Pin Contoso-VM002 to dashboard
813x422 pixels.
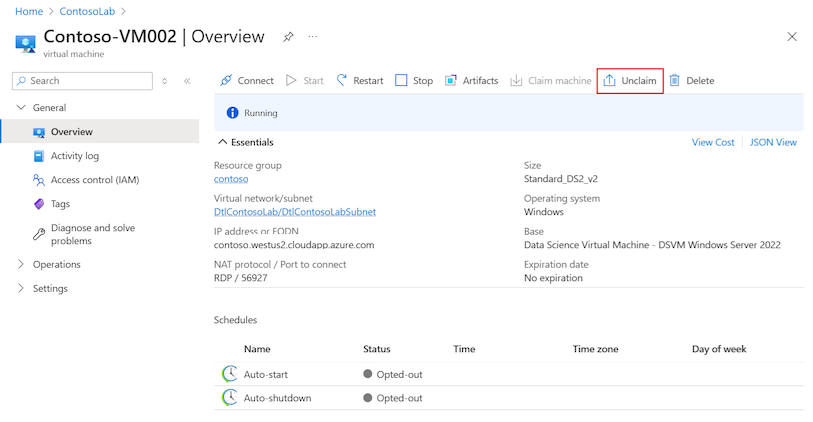288,37
